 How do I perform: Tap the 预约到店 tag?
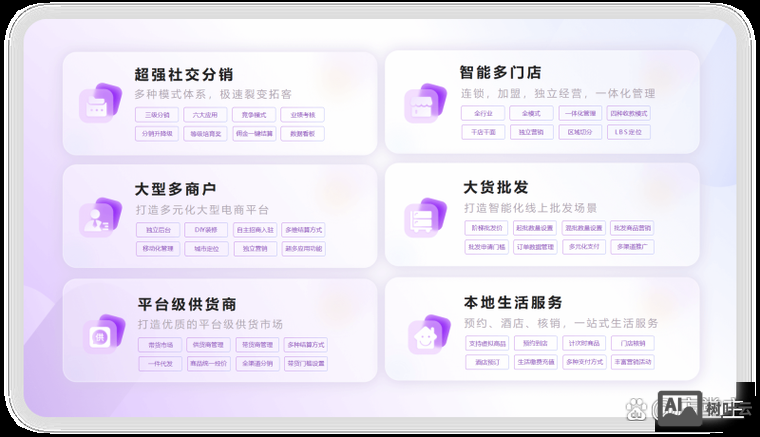point(536,343)
